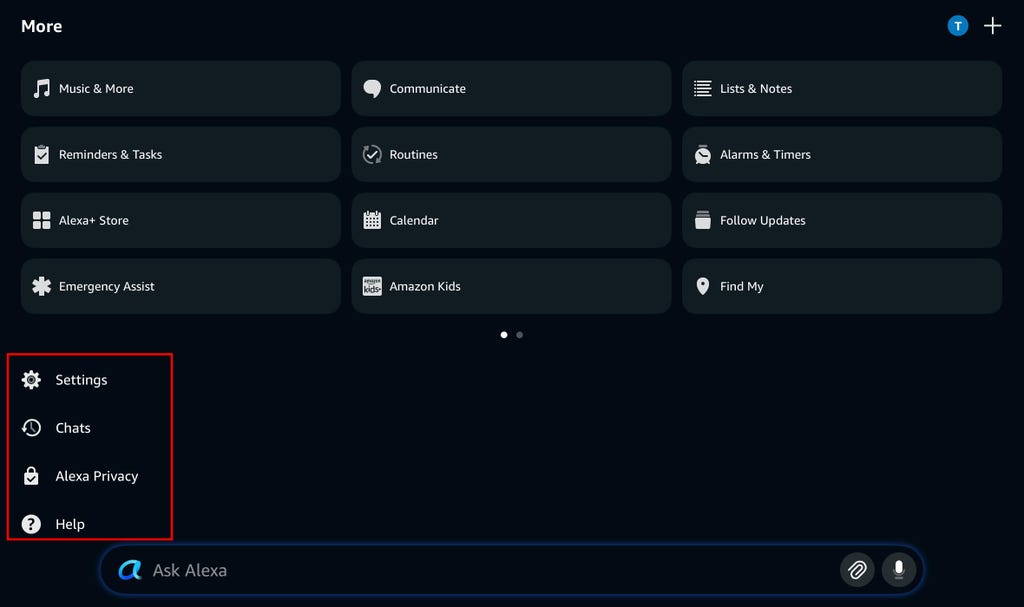This screenshot has width=1024, height=607.
Task: Open Alarms & Timers
Action: pyautogui.click(x=842, y=155)
